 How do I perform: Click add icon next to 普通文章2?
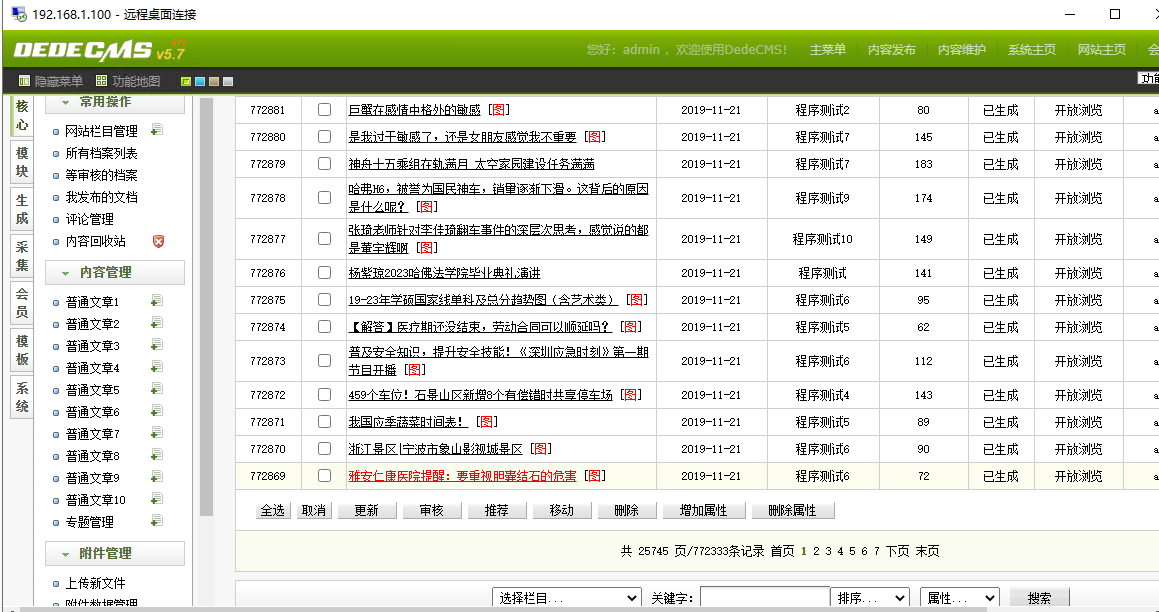[x=157, y=323]
